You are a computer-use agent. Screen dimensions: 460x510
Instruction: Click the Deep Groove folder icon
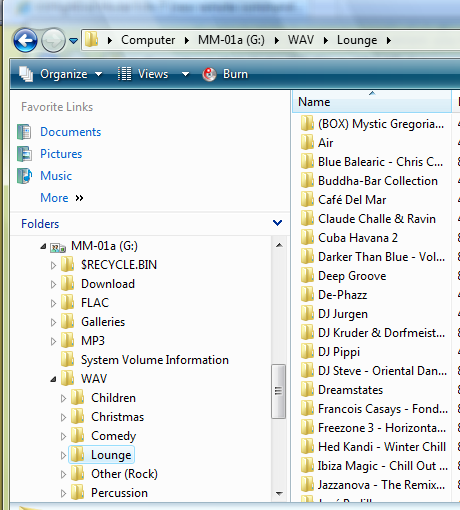click(x=307, y=275)
